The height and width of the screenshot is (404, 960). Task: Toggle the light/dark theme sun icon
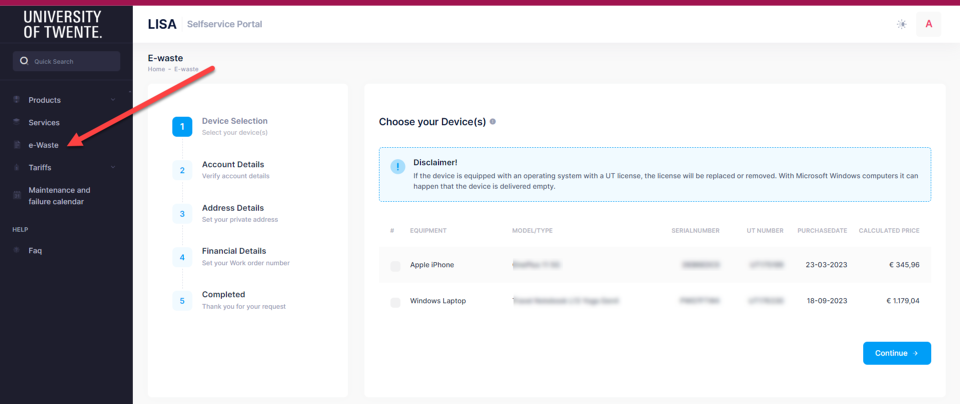[901, 24]
